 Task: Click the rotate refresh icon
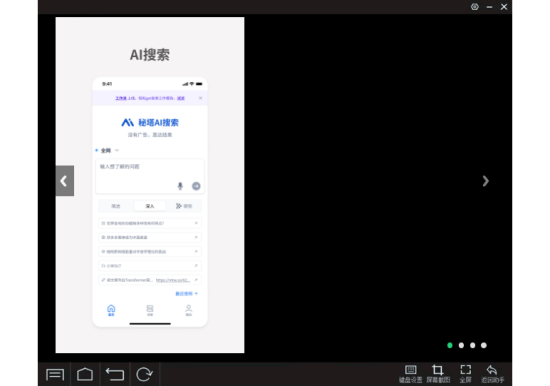pos(144,374)
